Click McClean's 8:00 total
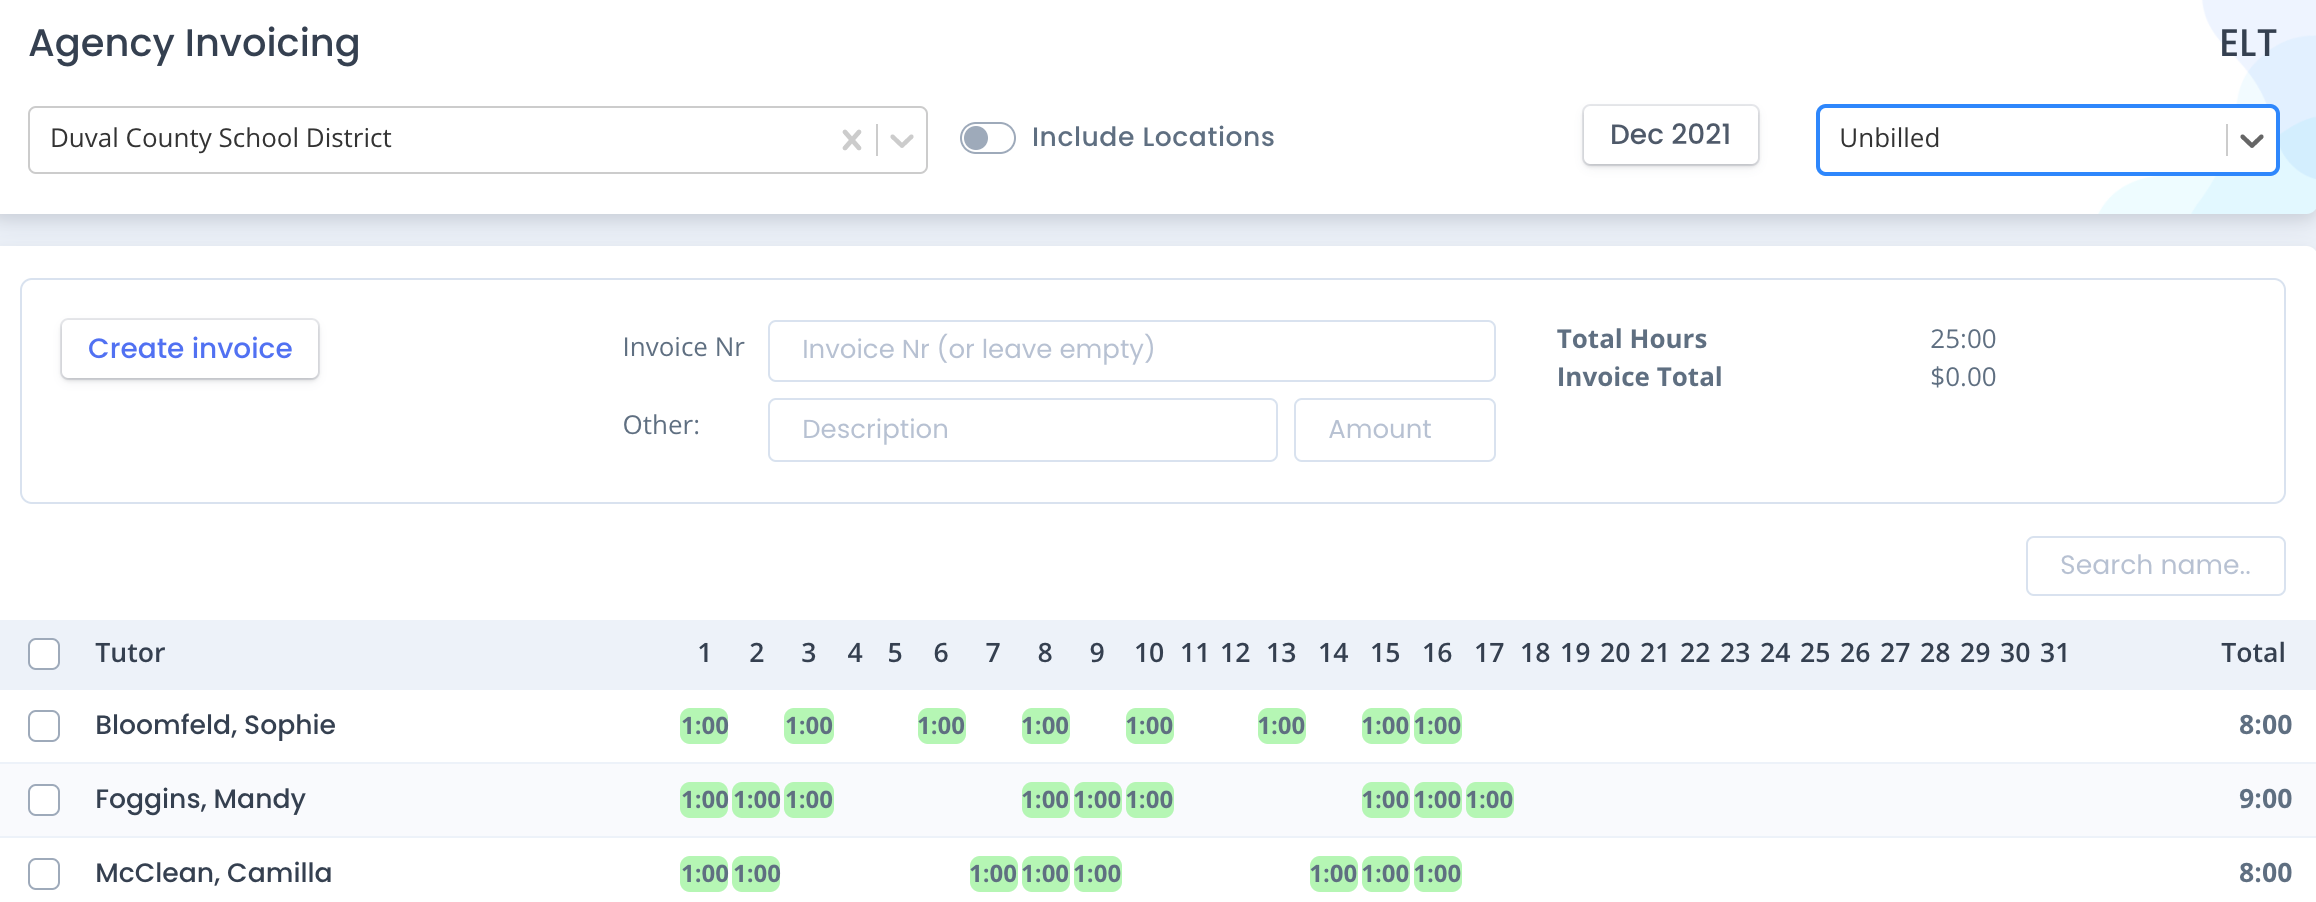 pos(2264,873)
